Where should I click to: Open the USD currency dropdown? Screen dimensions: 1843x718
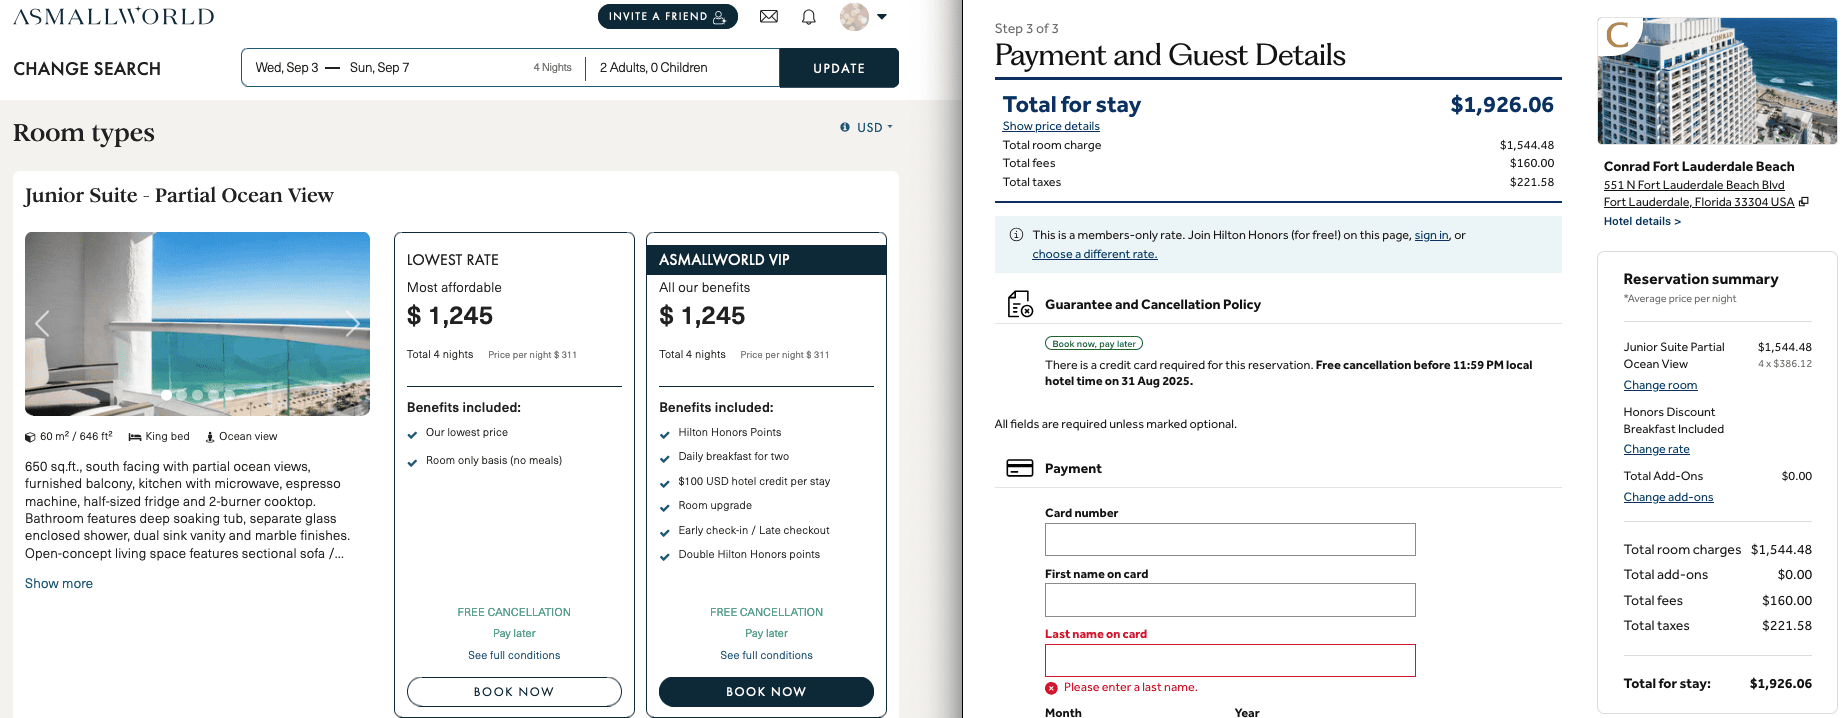pos(874,127)
